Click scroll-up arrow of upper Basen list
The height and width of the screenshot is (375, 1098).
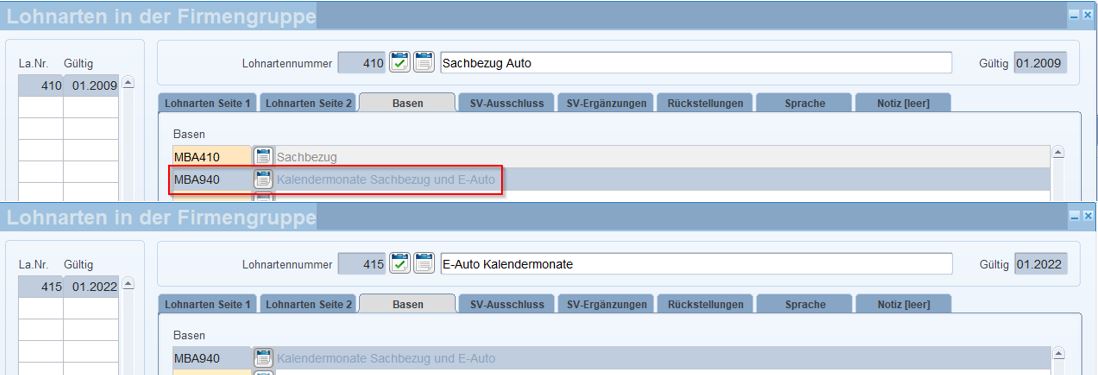tap(1058, 152)
